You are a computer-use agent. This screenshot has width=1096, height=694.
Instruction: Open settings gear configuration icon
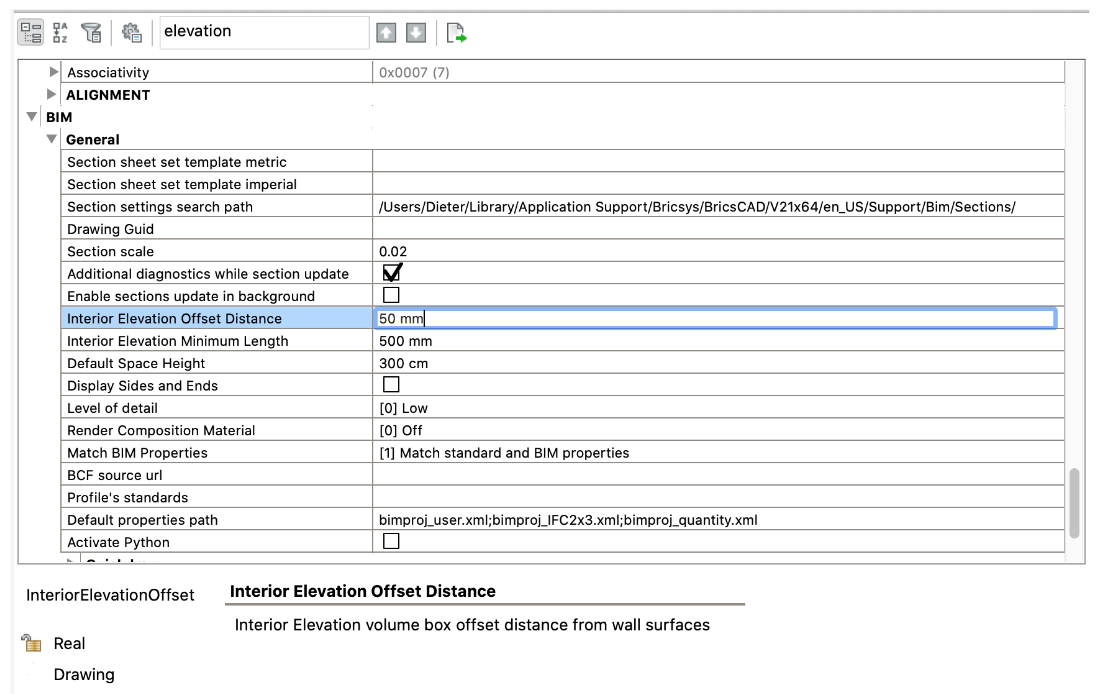coord(131,32)
